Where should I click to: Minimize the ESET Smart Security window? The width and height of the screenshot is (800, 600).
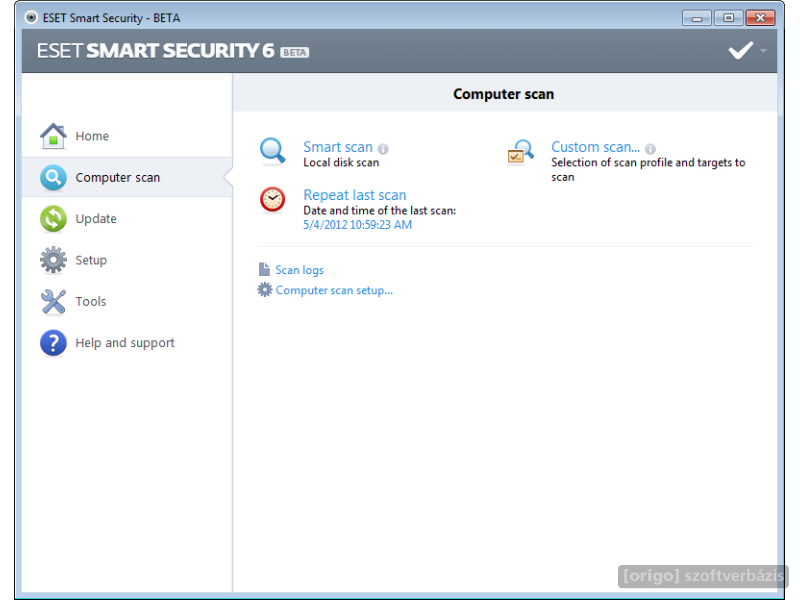tap(697, 18)
